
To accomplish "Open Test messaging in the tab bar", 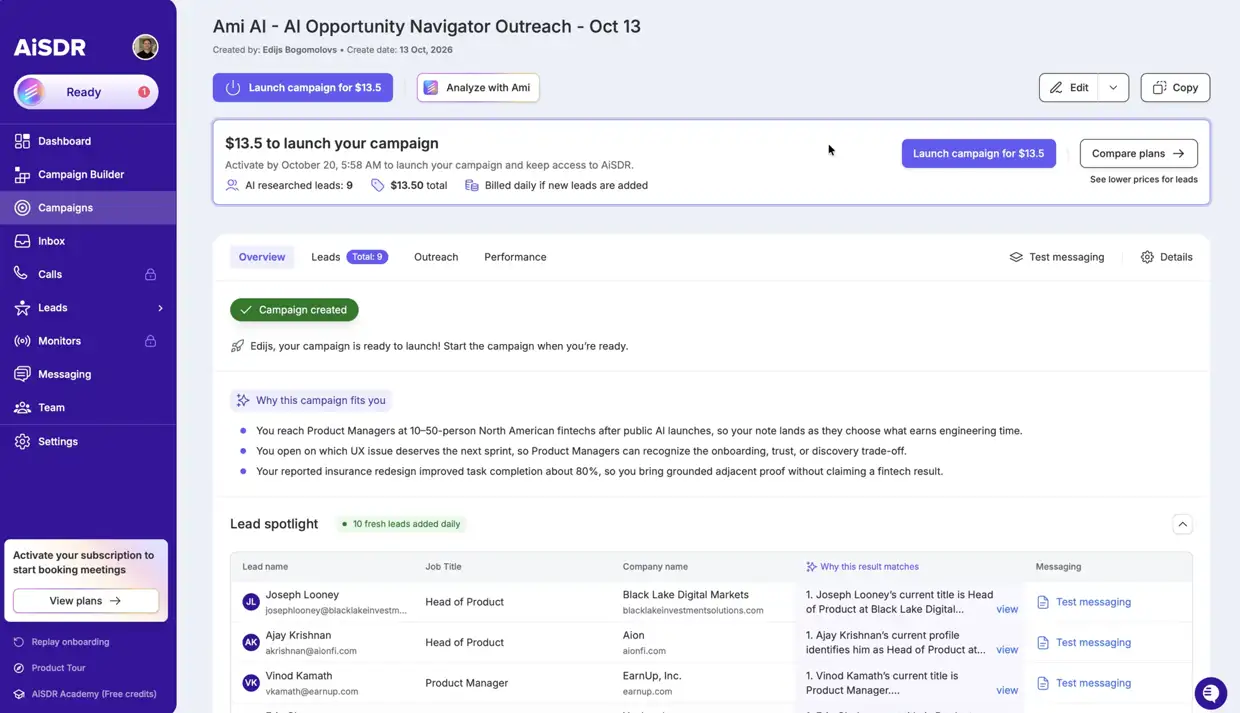I will point(1057,257).
